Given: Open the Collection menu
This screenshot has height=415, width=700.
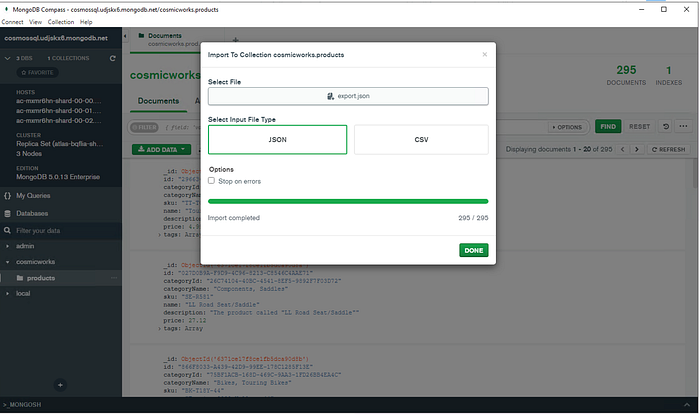Looking at the screenshot, I should tap(61, 22).
